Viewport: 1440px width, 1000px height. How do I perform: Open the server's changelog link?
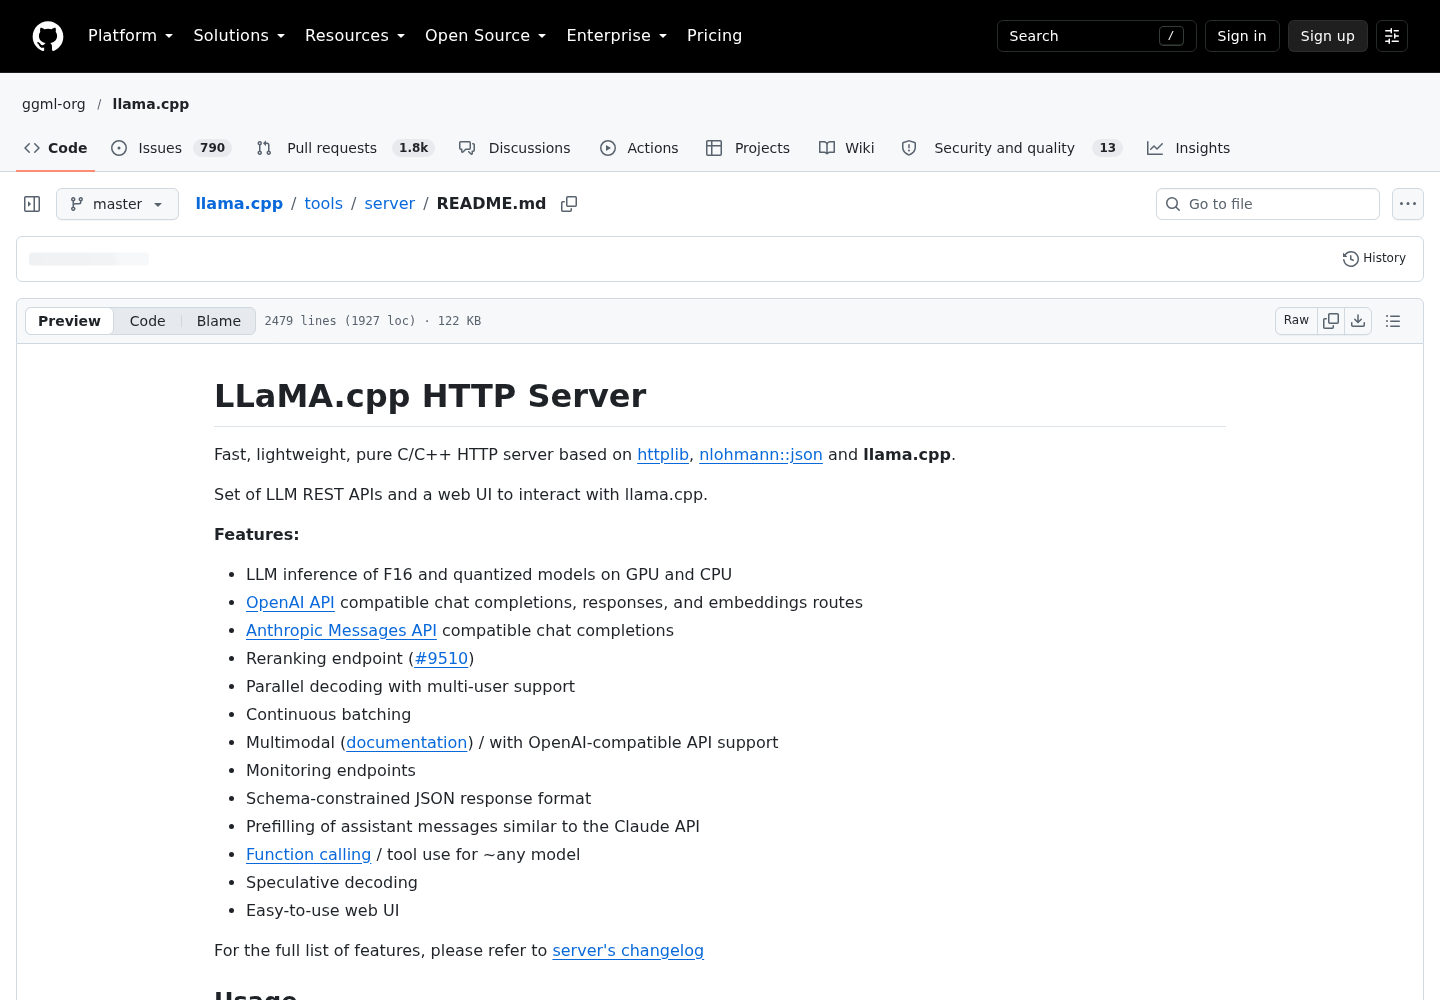click(628, 951)
